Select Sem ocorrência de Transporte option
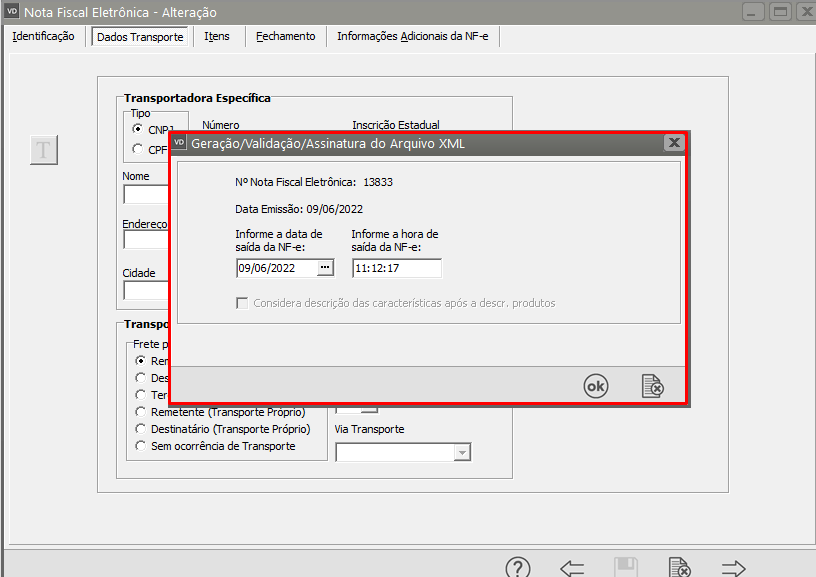Image resolution: width=816 pixels, height=577 pixels. point(140,446)
